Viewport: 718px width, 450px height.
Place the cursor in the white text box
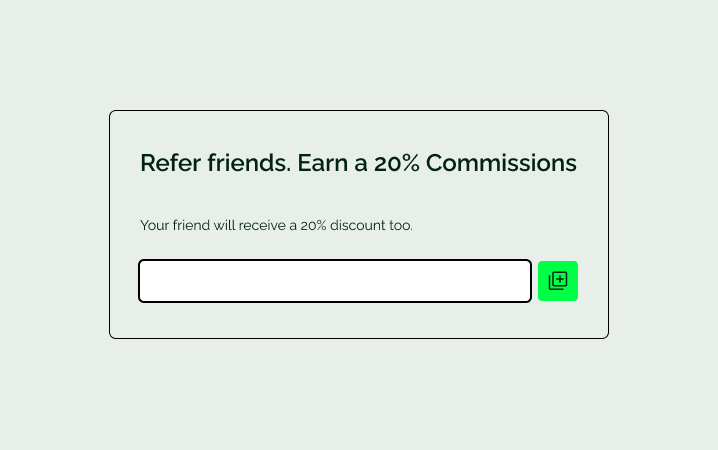pos(335,281)
